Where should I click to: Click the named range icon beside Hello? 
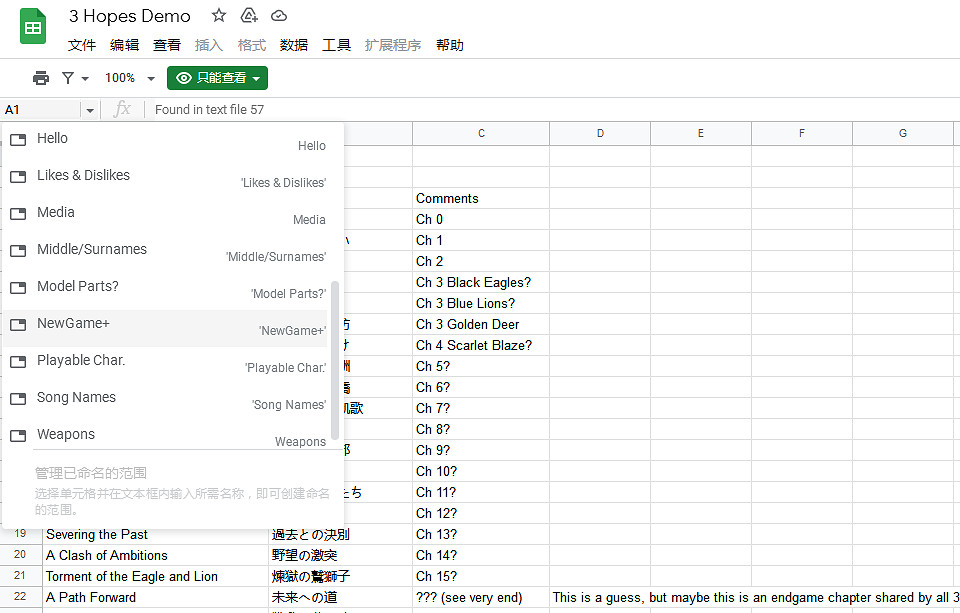18,140
